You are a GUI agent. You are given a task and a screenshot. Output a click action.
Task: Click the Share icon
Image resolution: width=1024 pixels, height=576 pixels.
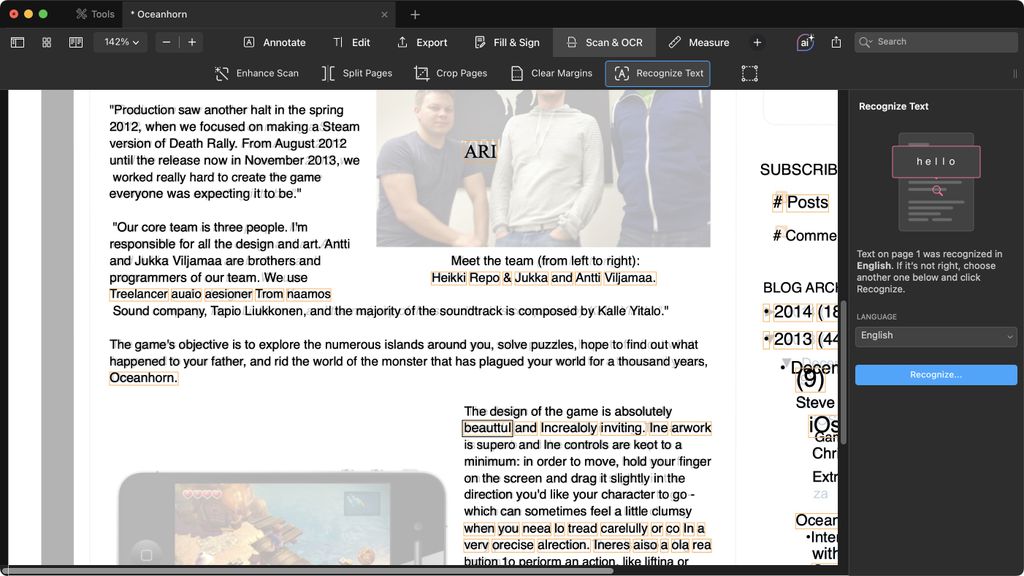click(x=837, y=42)
